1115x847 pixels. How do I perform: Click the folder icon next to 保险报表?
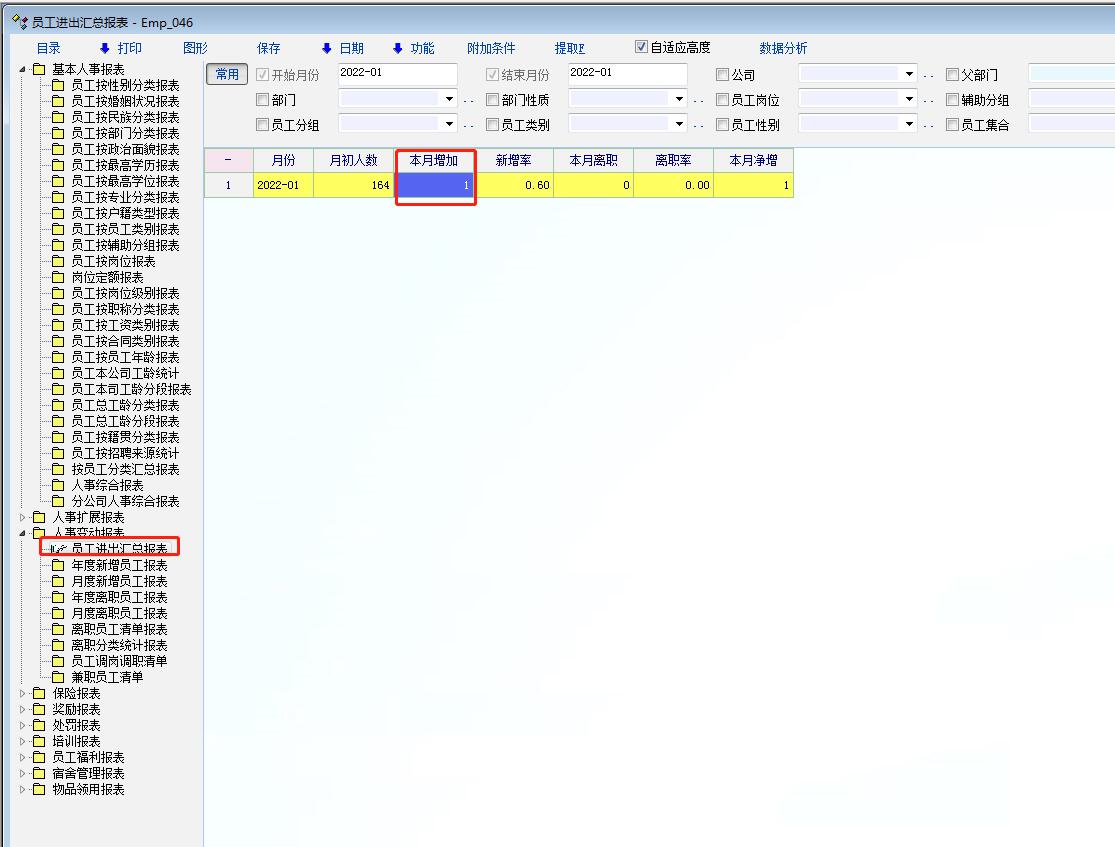pos(39,693)
